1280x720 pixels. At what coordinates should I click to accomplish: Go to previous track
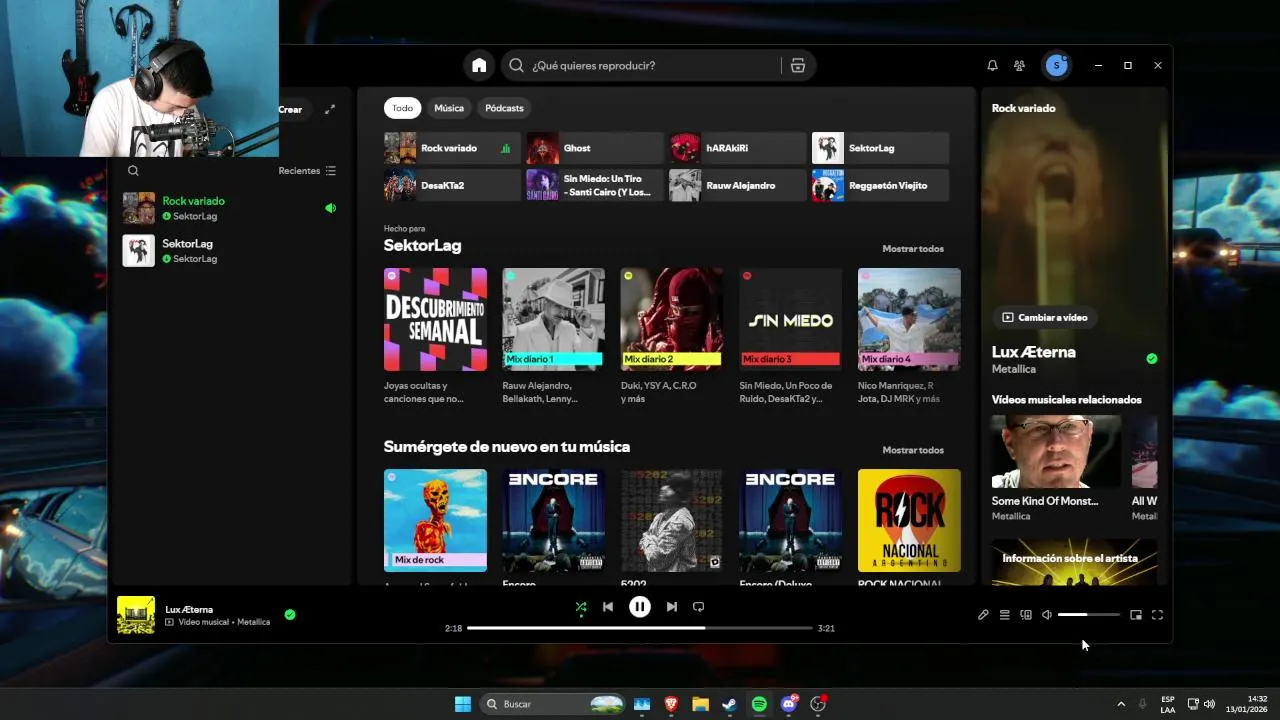(608, 606)
